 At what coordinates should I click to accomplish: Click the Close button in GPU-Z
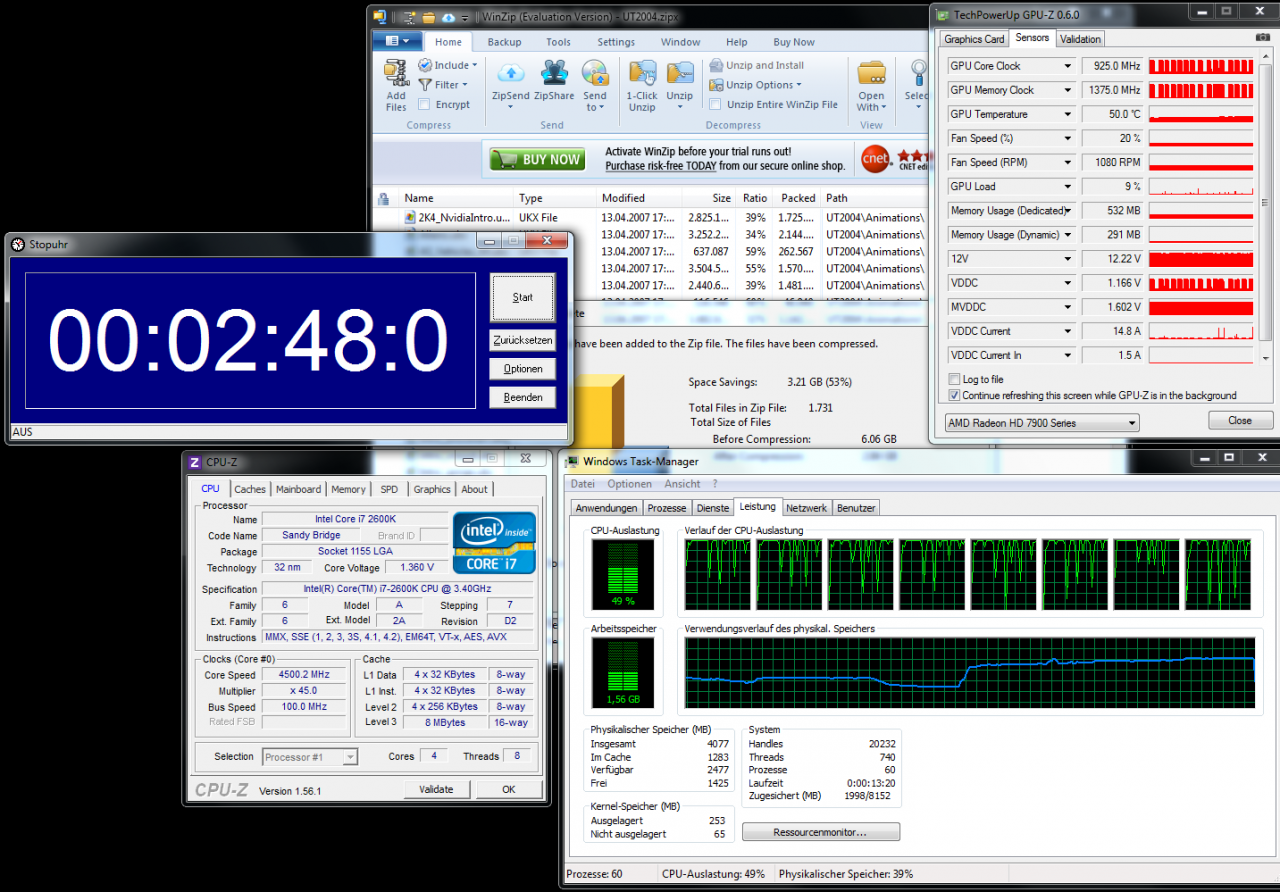point(1240,420)
